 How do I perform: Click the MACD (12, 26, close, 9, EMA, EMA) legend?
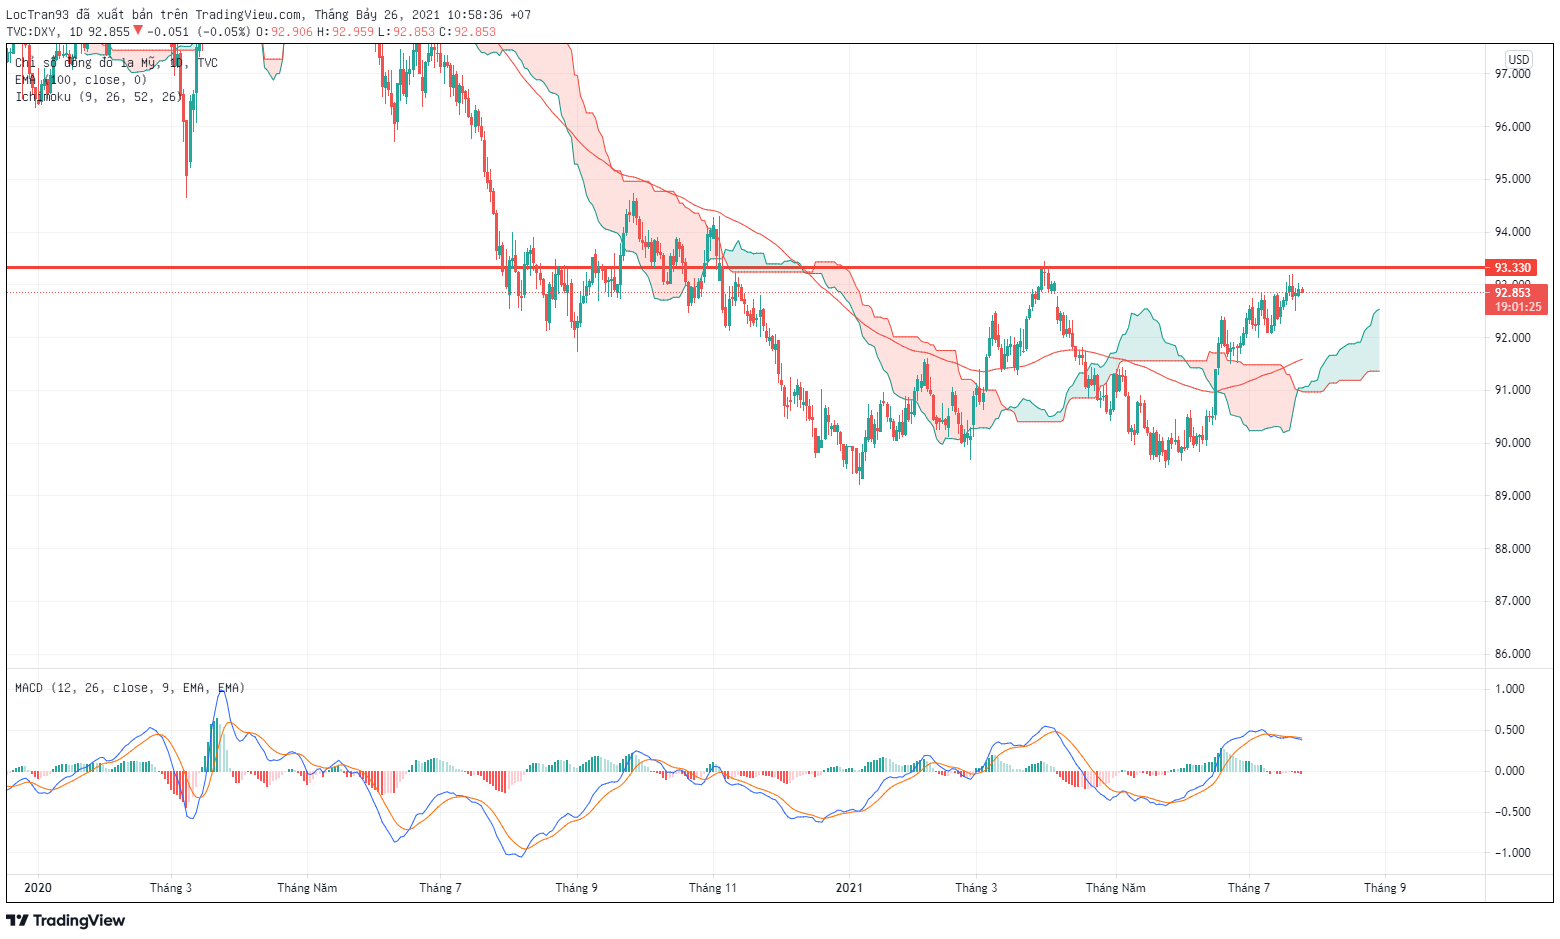(x=130, y=688)
